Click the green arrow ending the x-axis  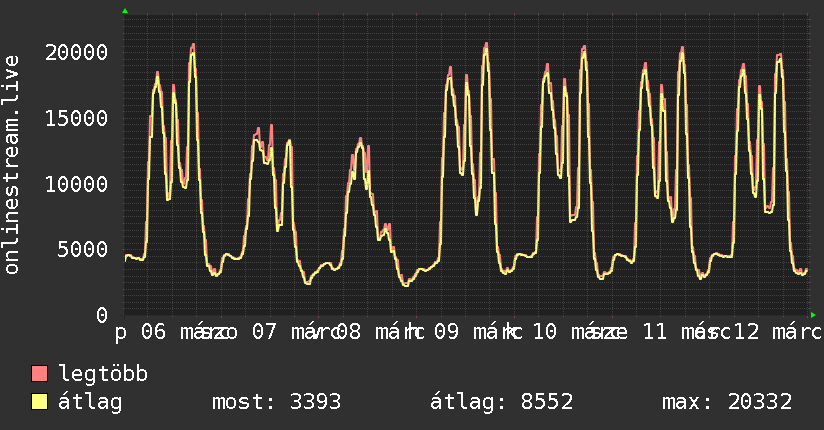(x=813, y=315)
